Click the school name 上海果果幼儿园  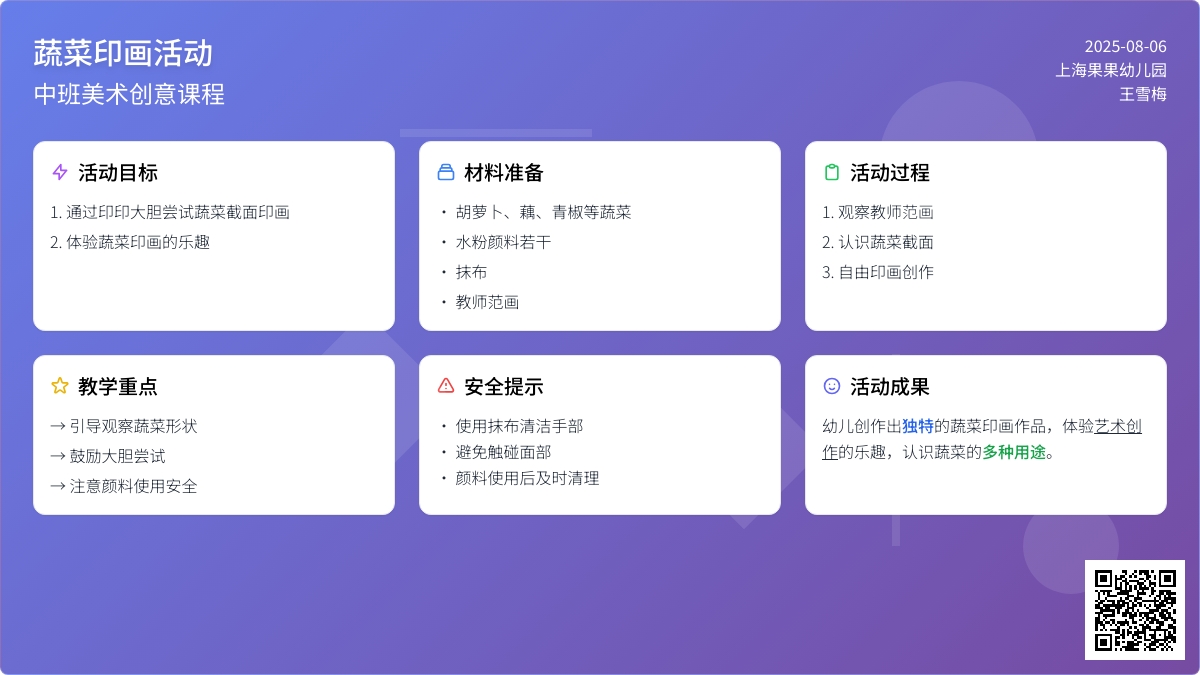coord(1111,70)
